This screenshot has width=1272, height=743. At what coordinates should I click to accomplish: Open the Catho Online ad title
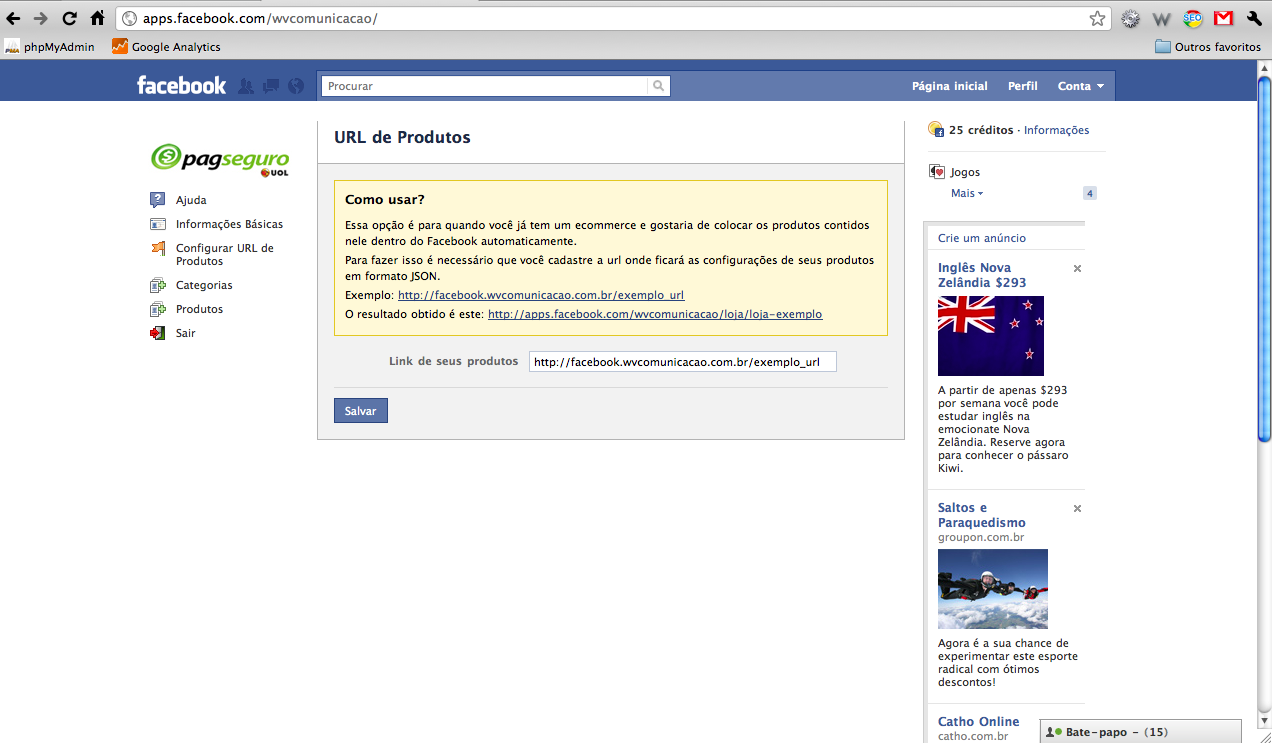979,721
